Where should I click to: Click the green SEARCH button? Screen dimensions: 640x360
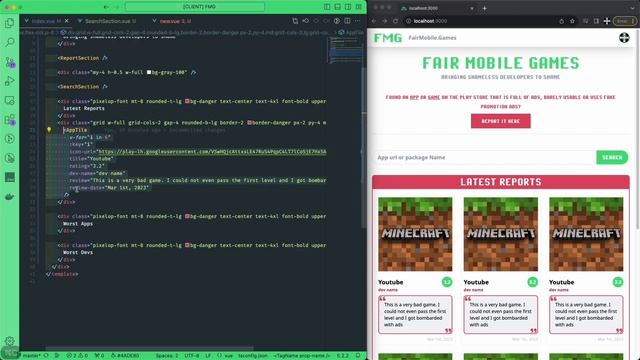coord(612,157)
